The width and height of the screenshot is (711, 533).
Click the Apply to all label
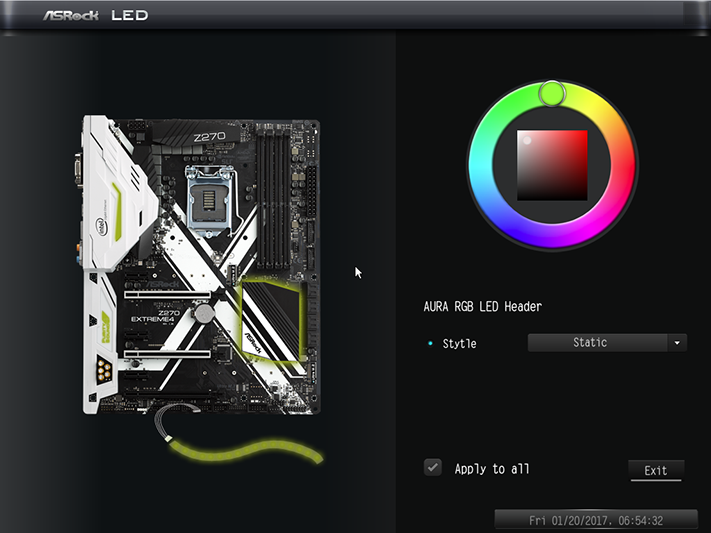[x=492, y=469]
